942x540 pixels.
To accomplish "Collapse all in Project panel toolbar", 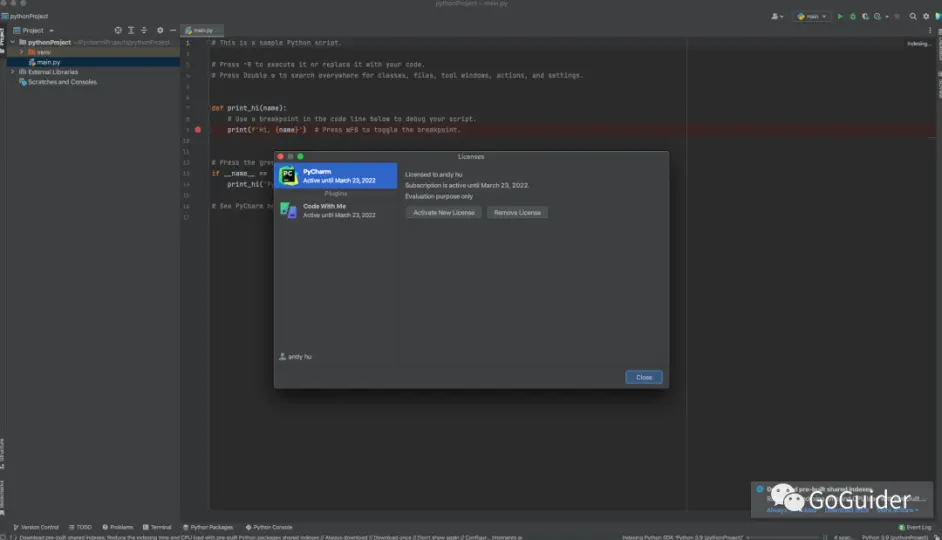I will coord(144,30).
